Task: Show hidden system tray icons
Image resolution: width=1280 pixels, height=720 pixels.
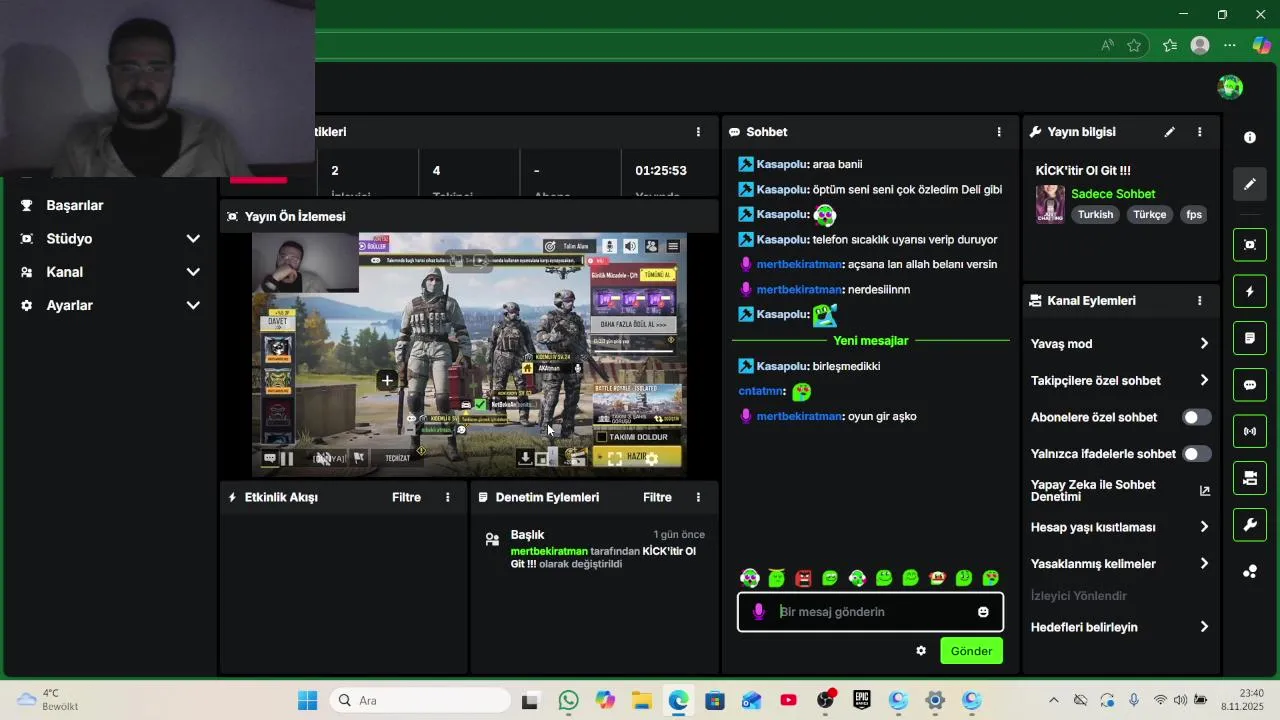Action: [x=1053, y=700]
